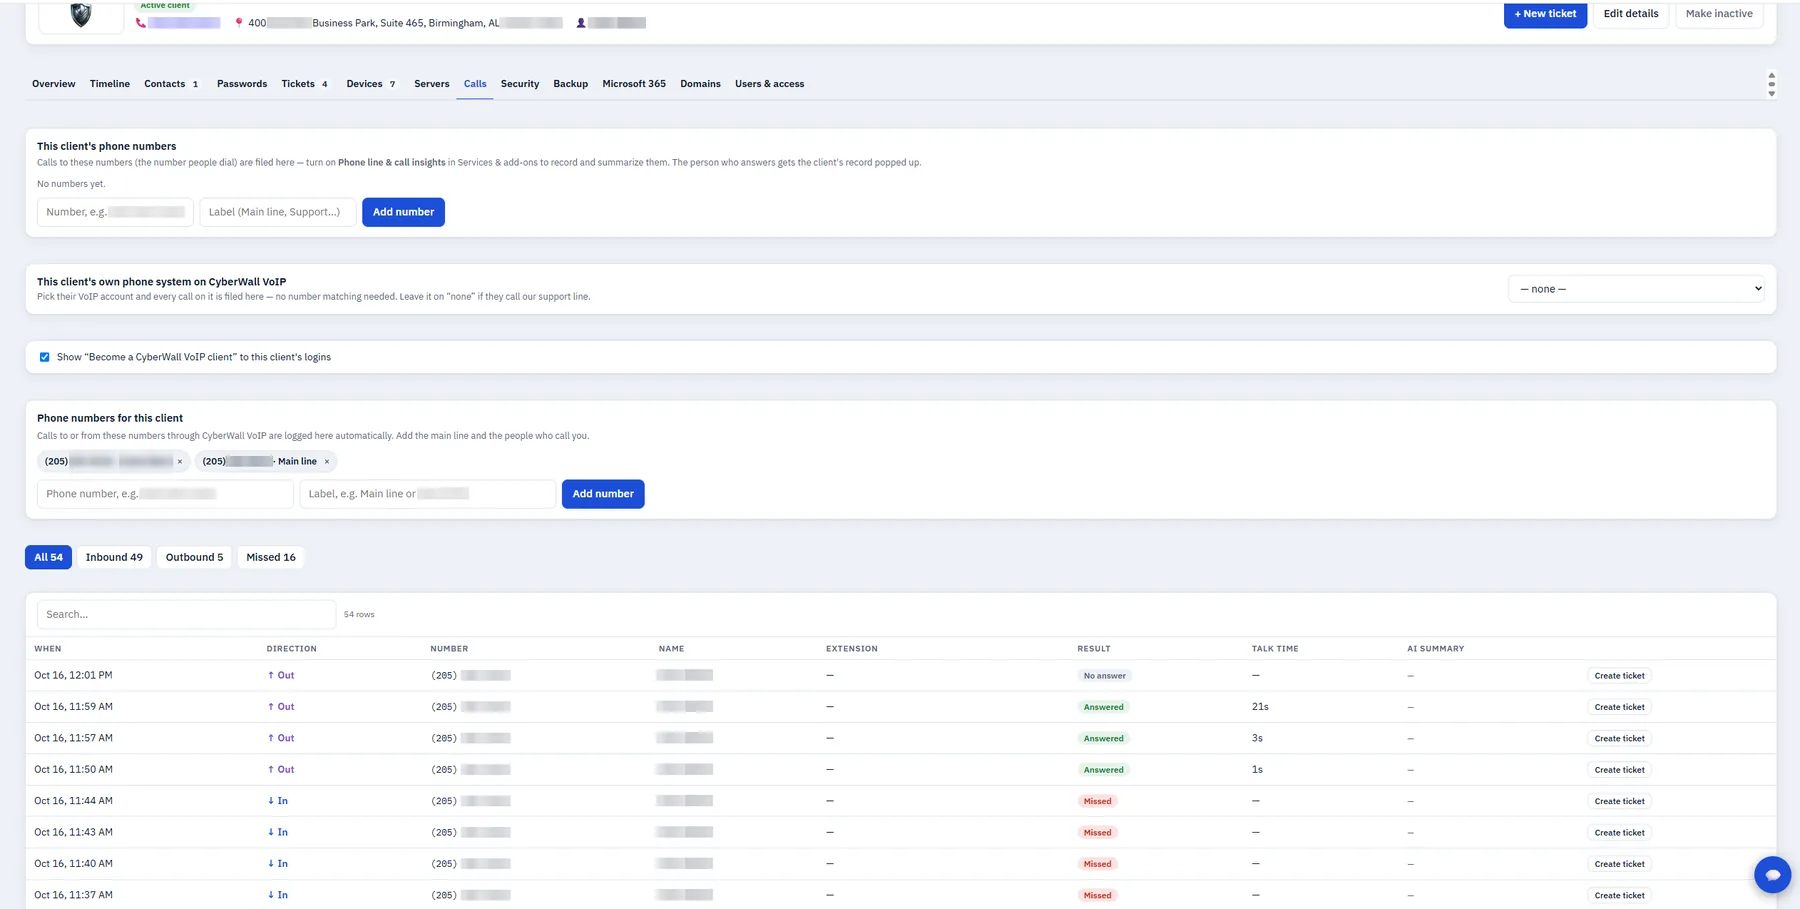Create ticket for Oct 16, 11:37 AM call

(1619, 896)
